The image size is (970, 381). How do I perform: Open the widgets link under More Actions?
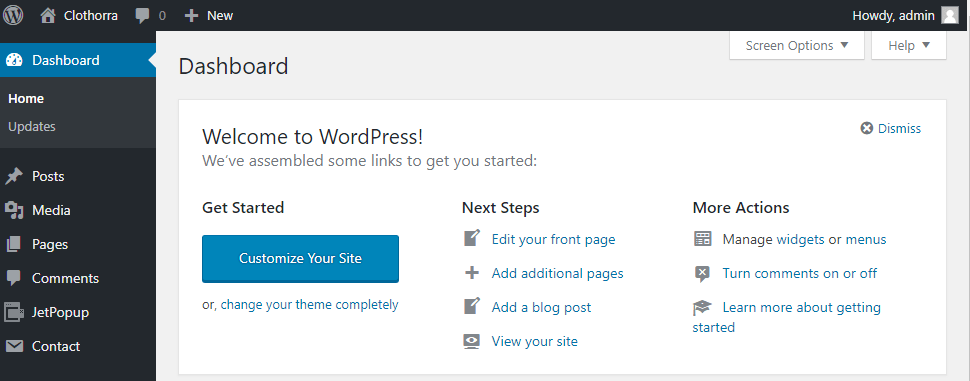(x=800, y=239)
